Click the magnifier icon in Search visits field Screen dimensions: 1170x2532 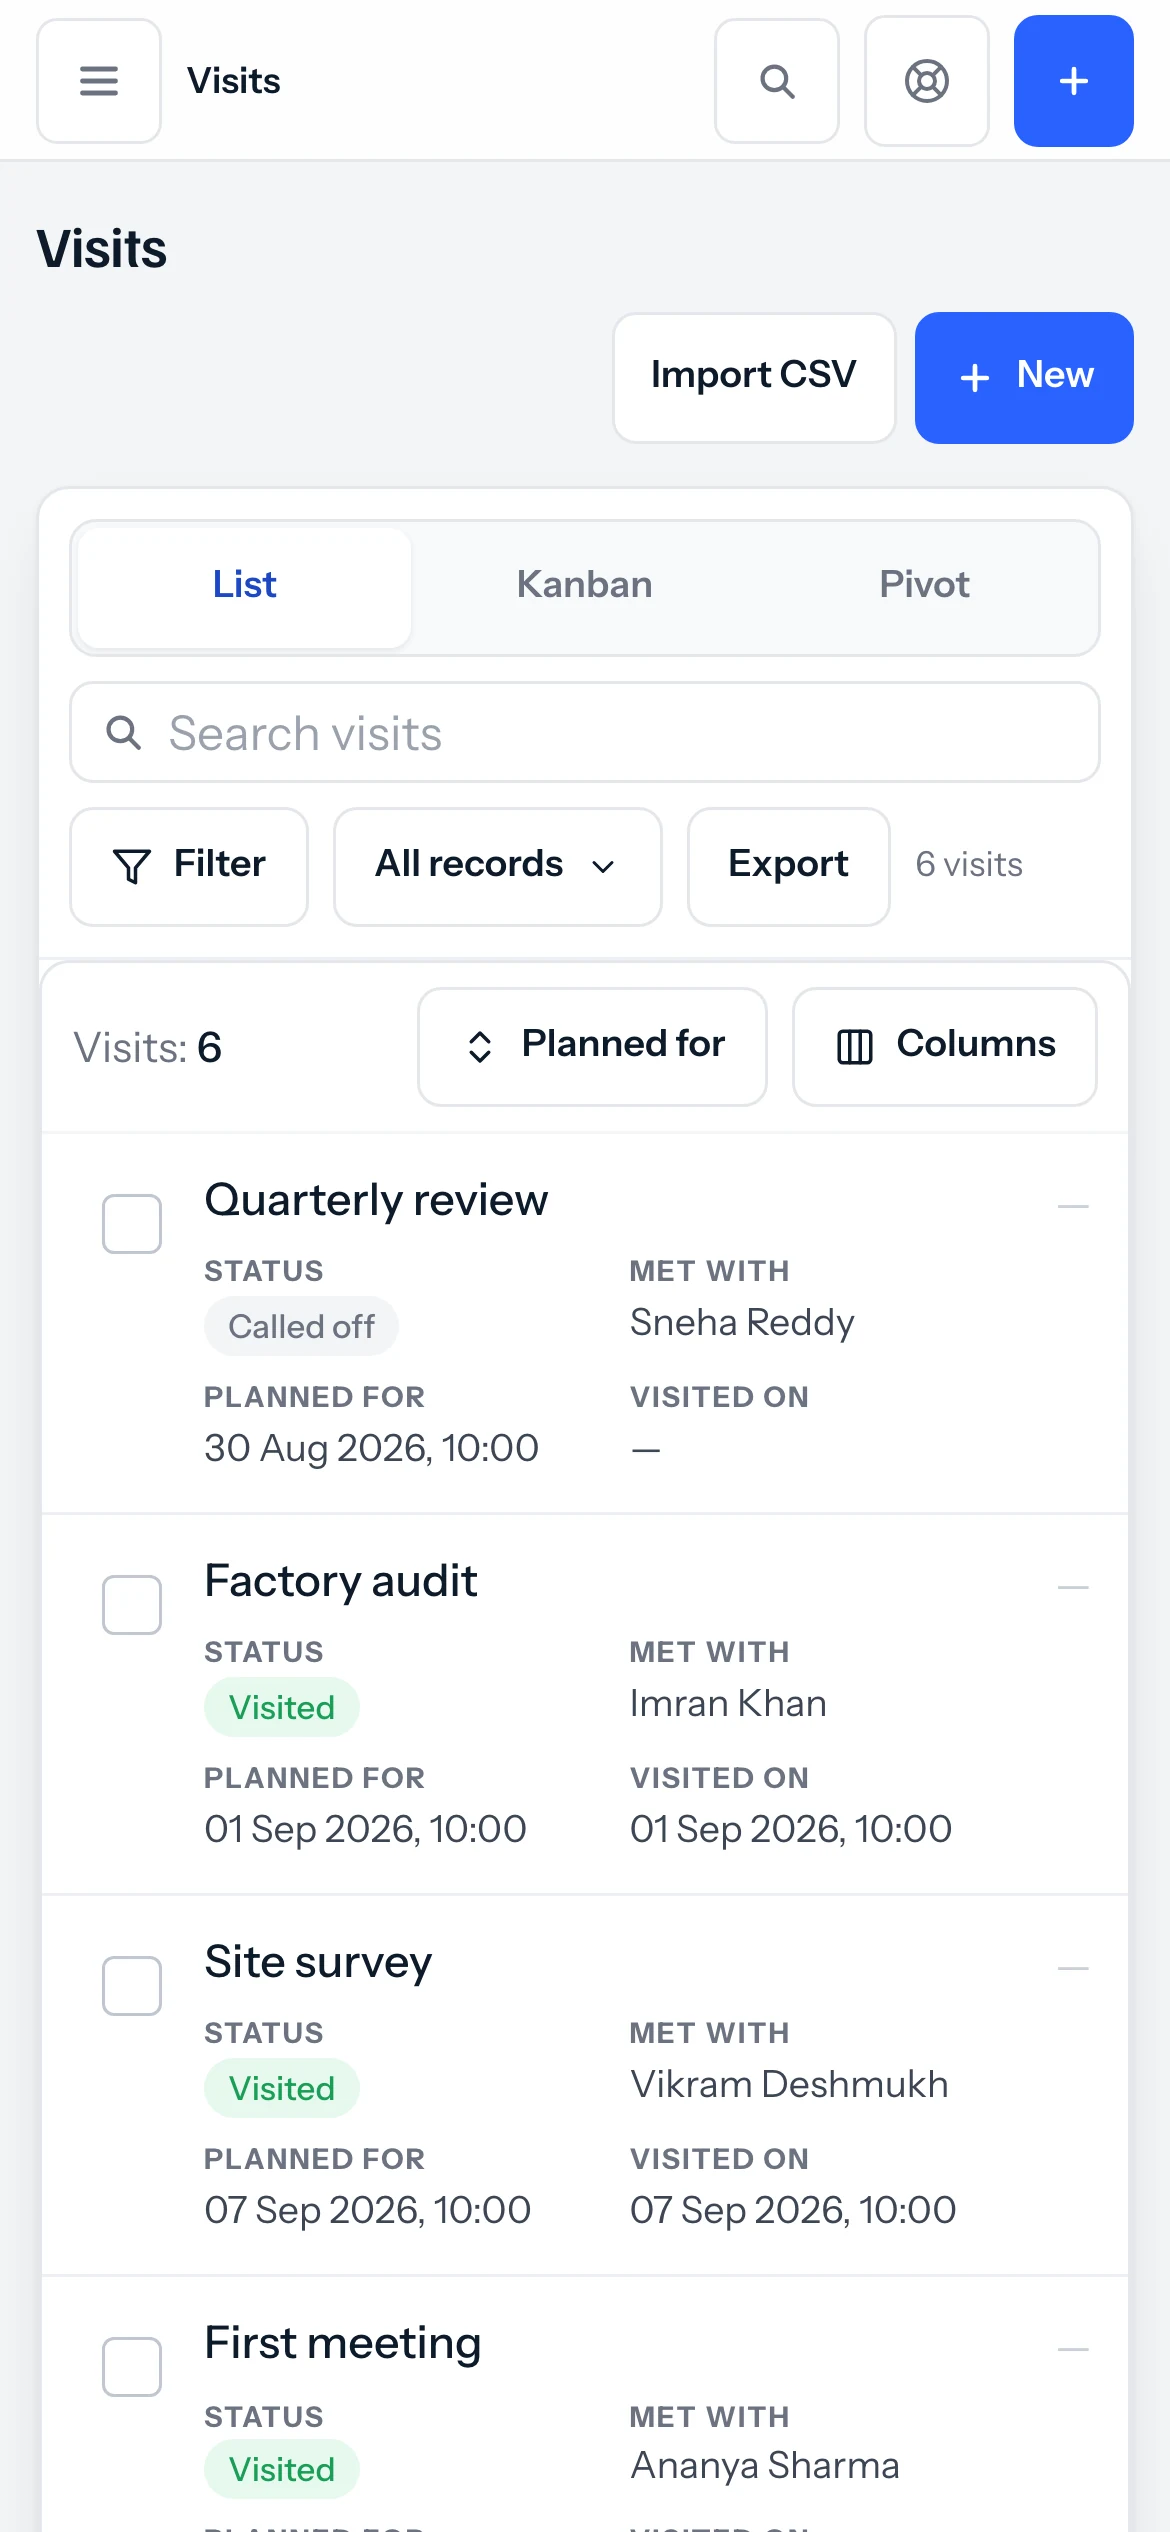pos(124,733)
